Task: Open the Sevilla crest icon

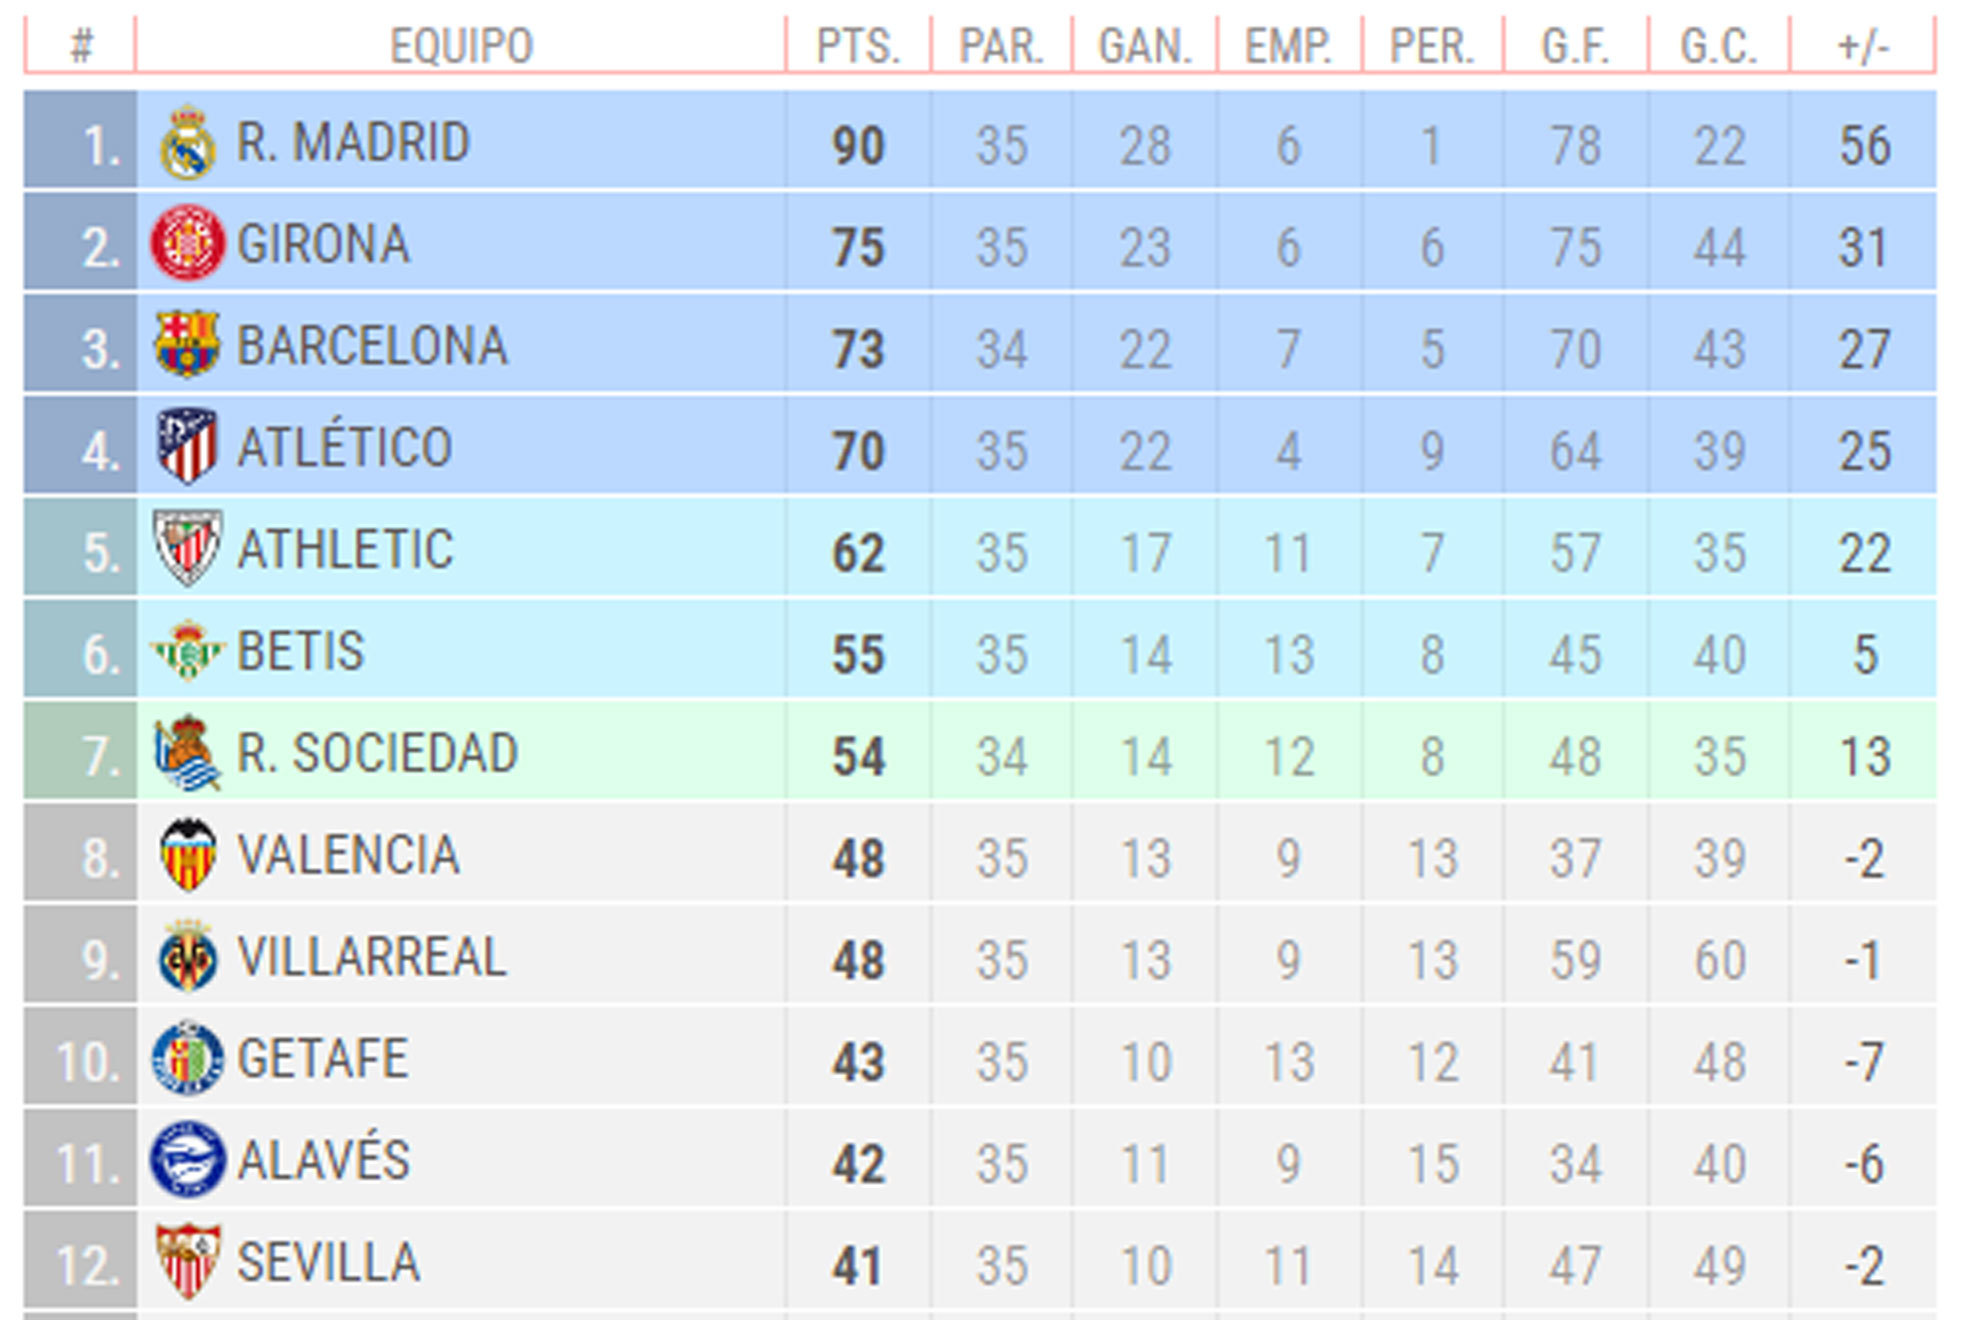Action: [188, 1262]
